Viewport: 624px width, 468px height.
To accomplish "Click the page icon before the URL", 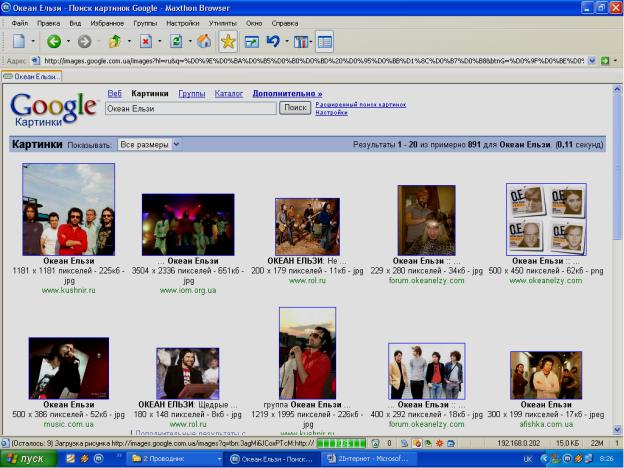I will [x=36, y=61].
